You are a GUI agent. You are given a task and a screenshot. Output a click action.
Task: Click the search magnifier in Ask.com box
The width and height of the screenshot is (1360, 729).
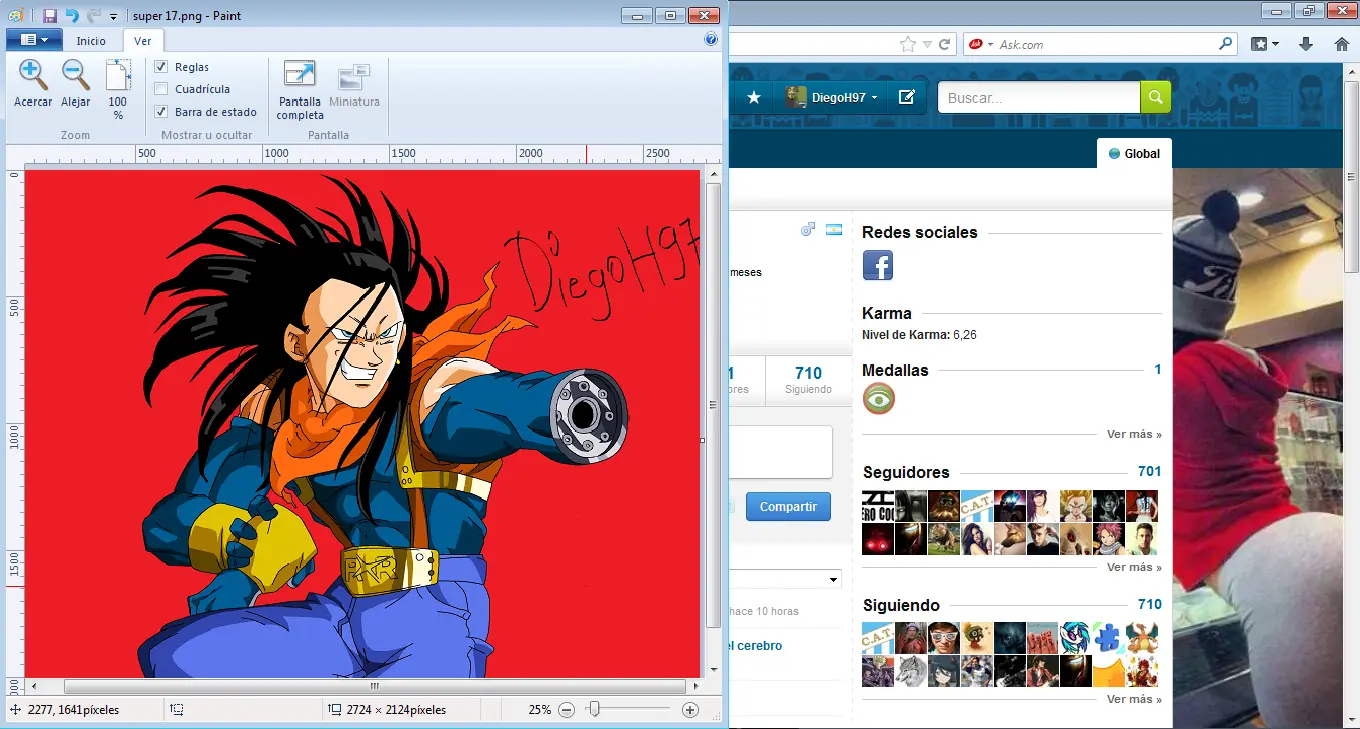pos(1226,44)
